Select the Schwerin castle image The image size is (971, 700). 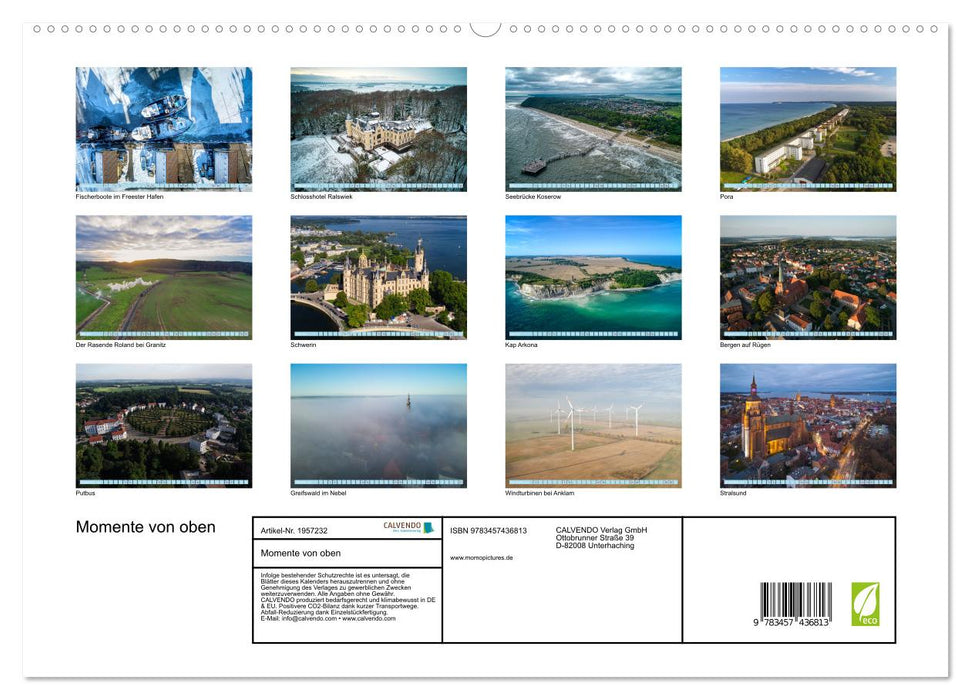[377, 278]
